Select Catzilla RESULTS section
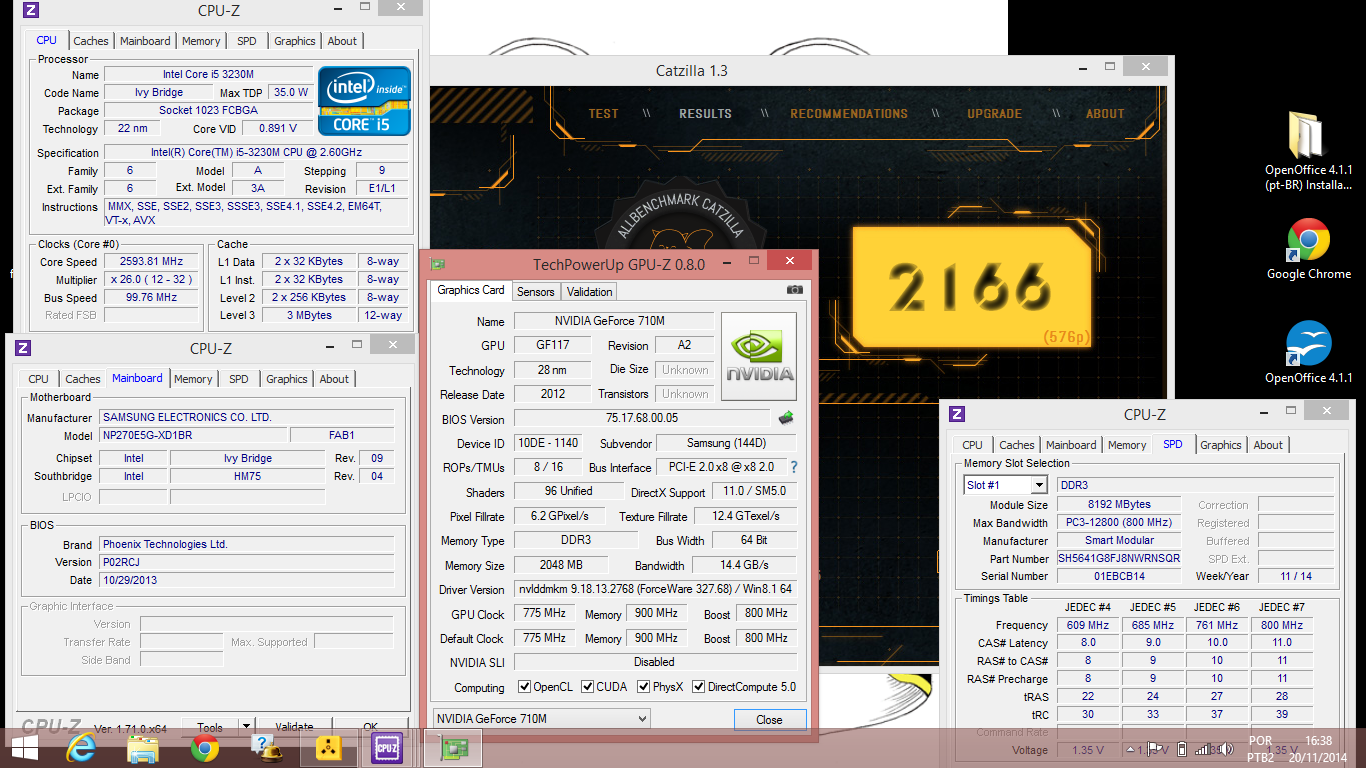The image size is (1366, 768). point(705,114)
